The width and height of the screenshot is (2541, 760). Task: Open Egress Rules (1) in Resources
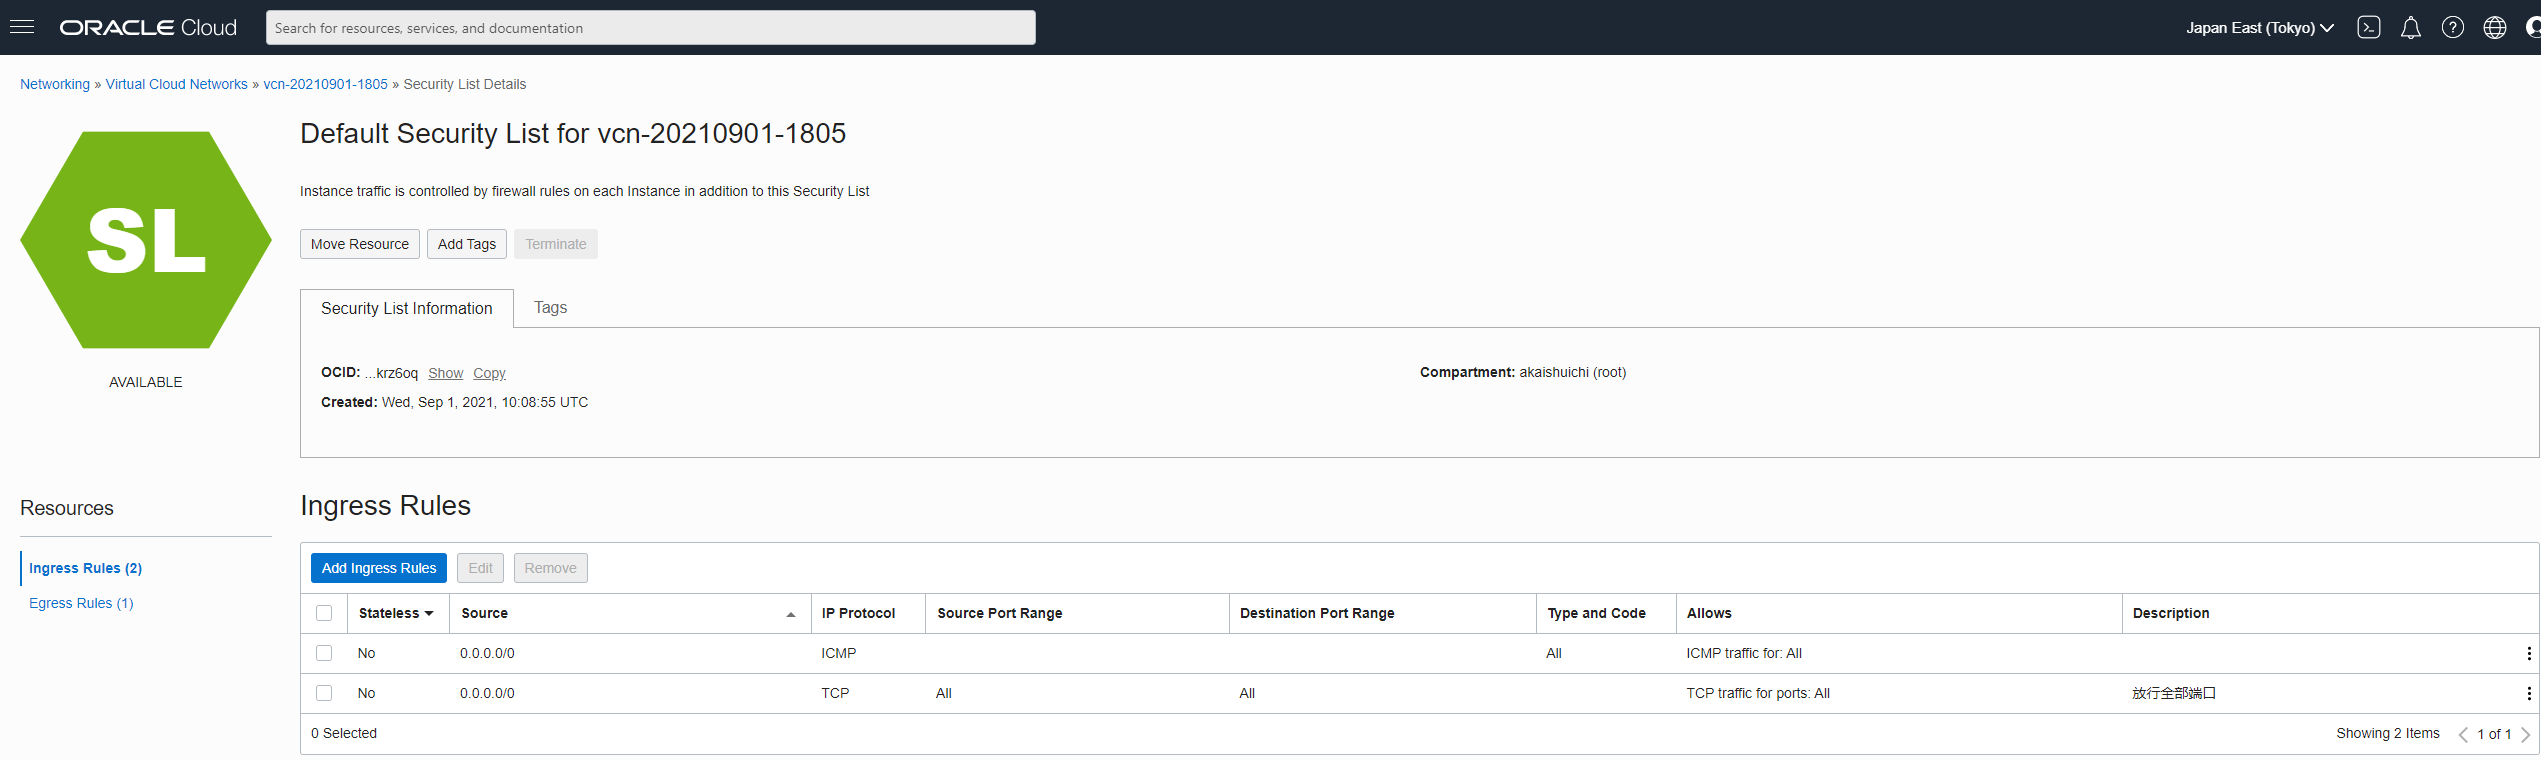pyautogui.click(x=81, y=603)
